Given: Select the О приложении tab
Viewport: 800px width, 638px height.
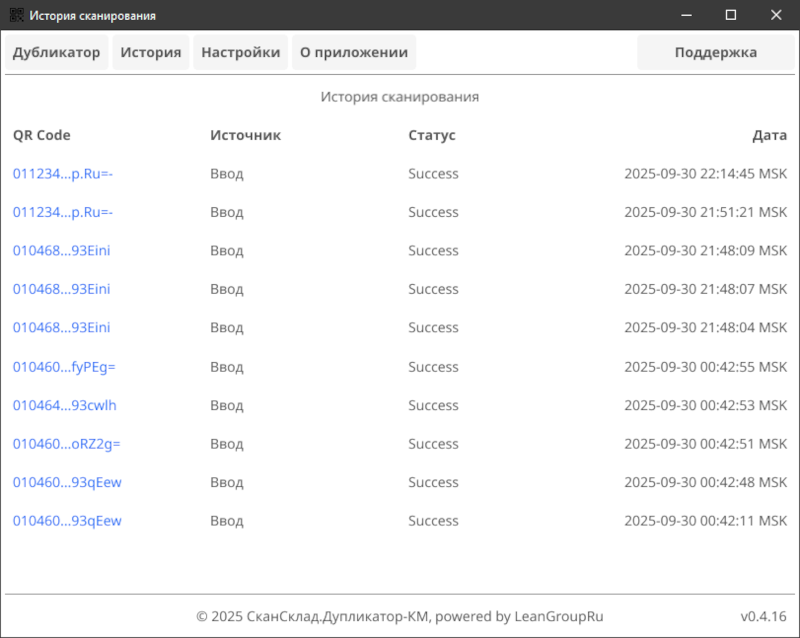Looking at the screenshot, I should [x=354, y=53].
